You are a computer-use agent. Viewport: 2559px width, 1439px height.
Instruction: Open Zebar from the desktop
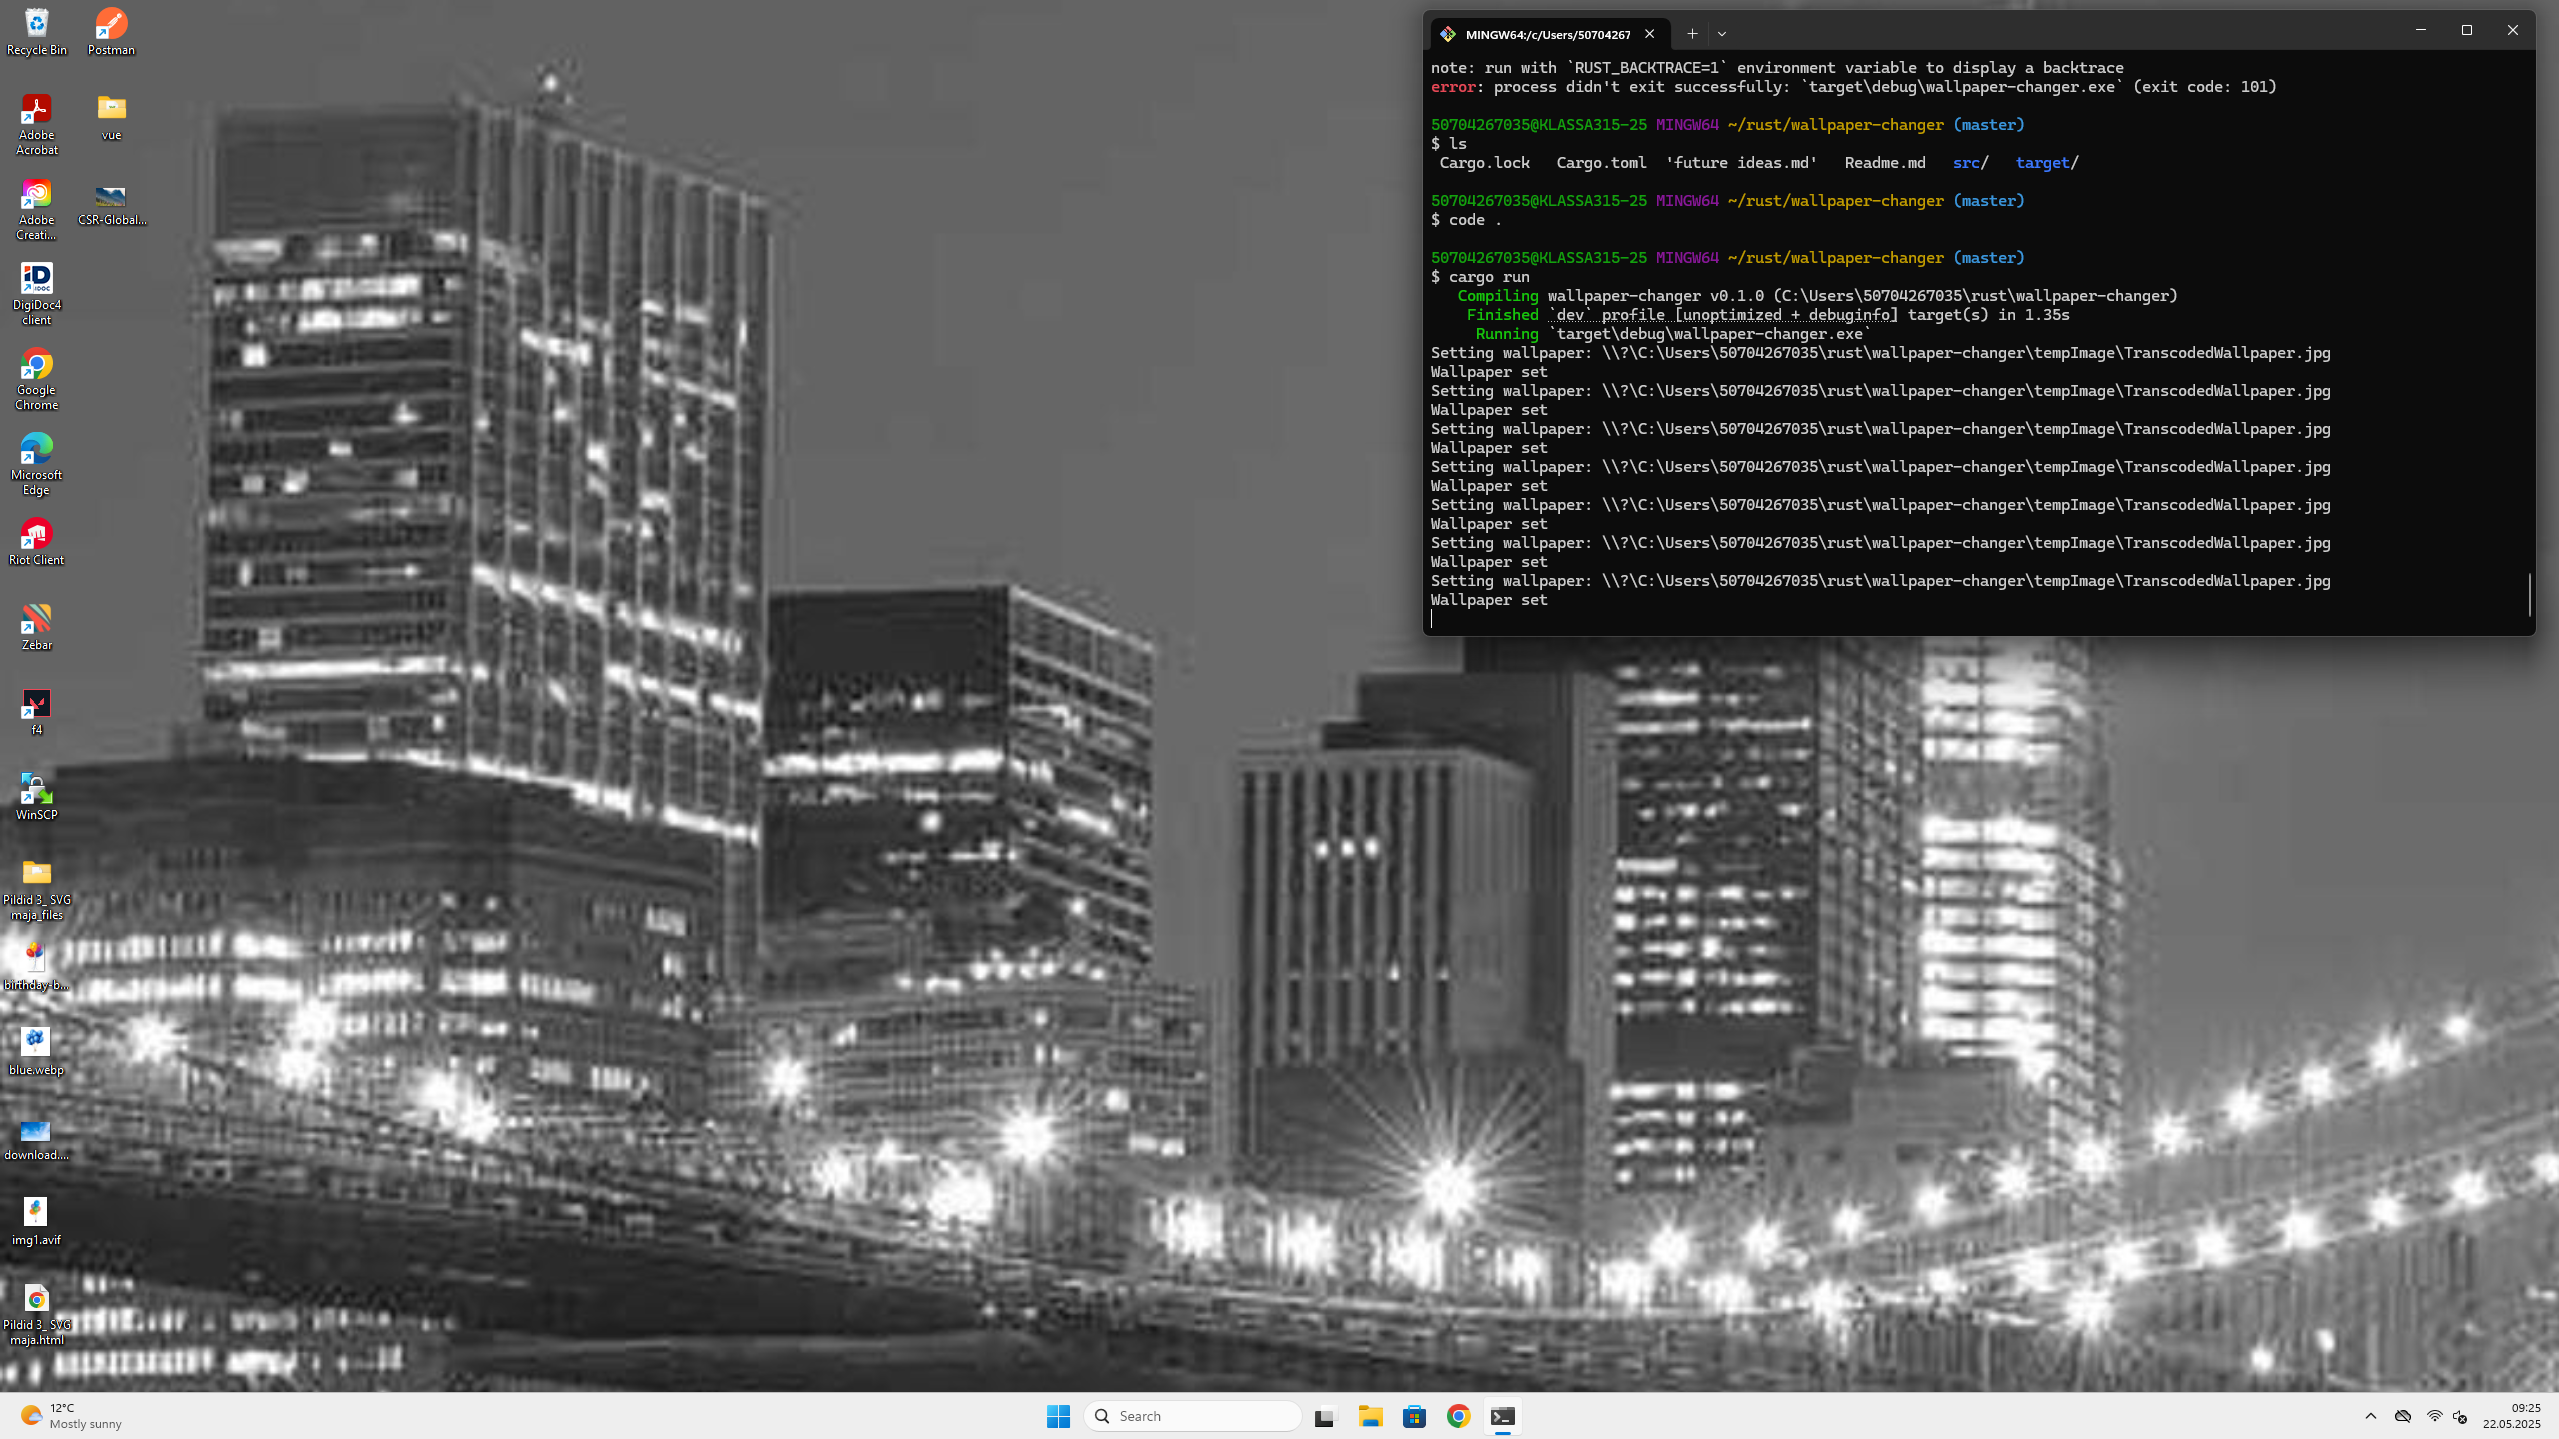[x=36, y=618]
